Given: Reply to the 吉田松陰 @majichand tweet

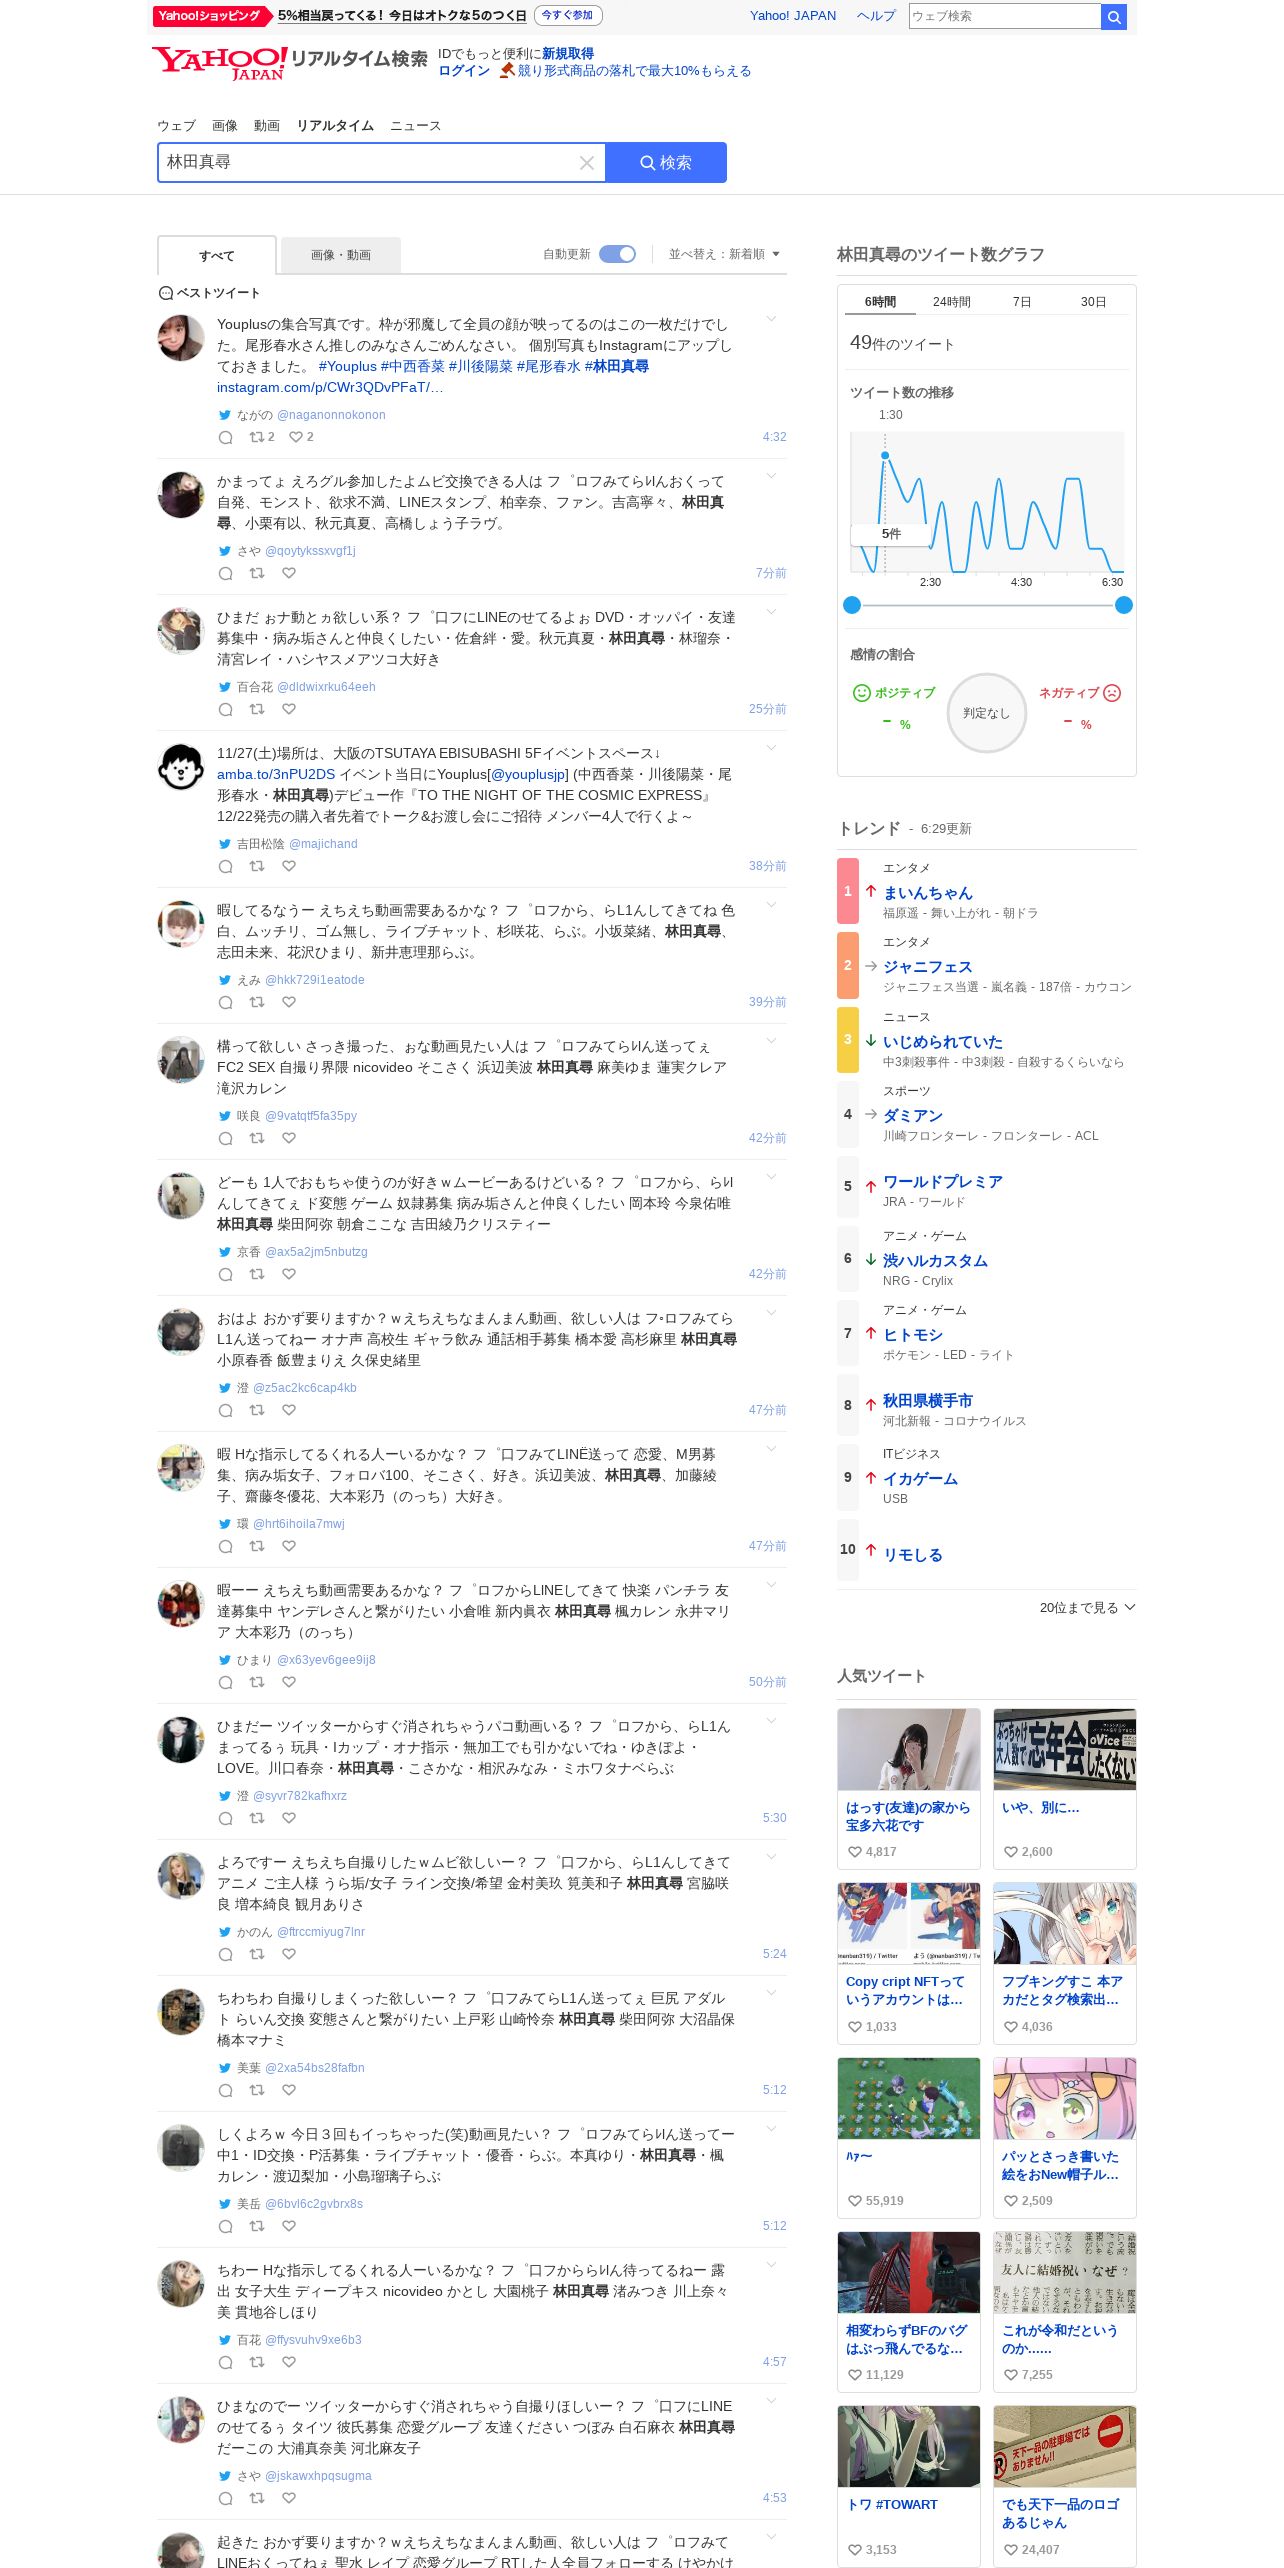Looking at the screenshot, I should 226,866.
